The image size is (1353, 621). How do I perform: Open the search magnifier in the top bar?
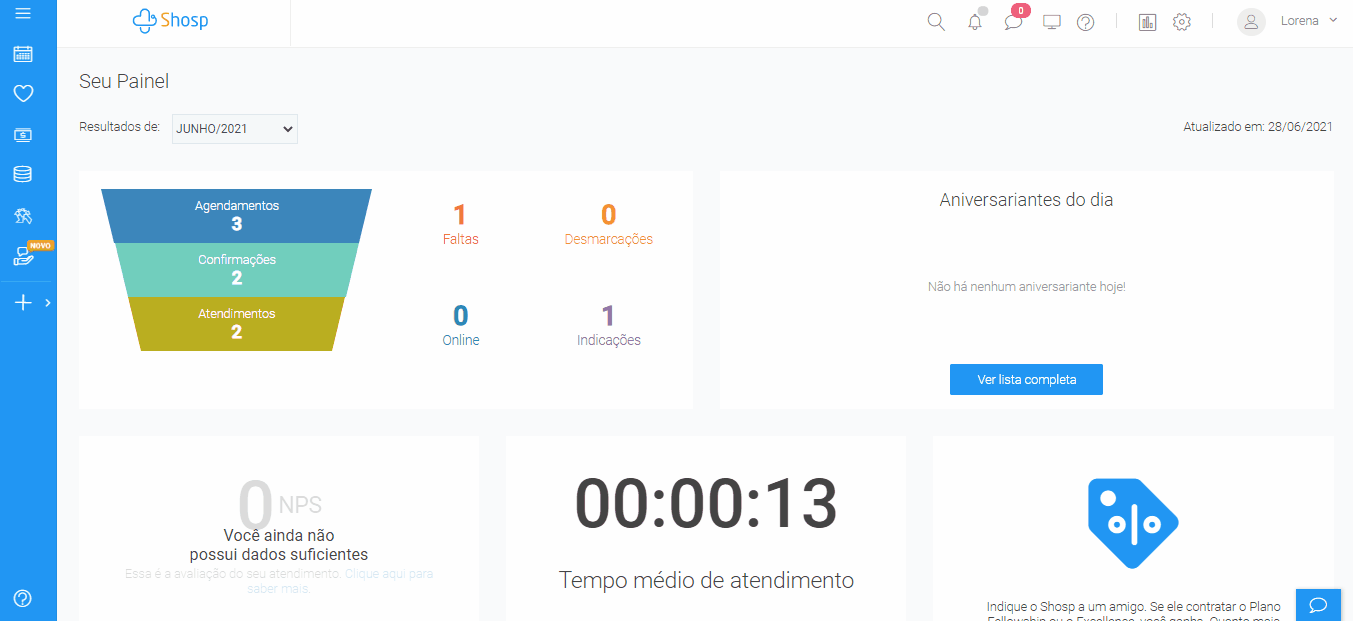click(x=935, y=20)
